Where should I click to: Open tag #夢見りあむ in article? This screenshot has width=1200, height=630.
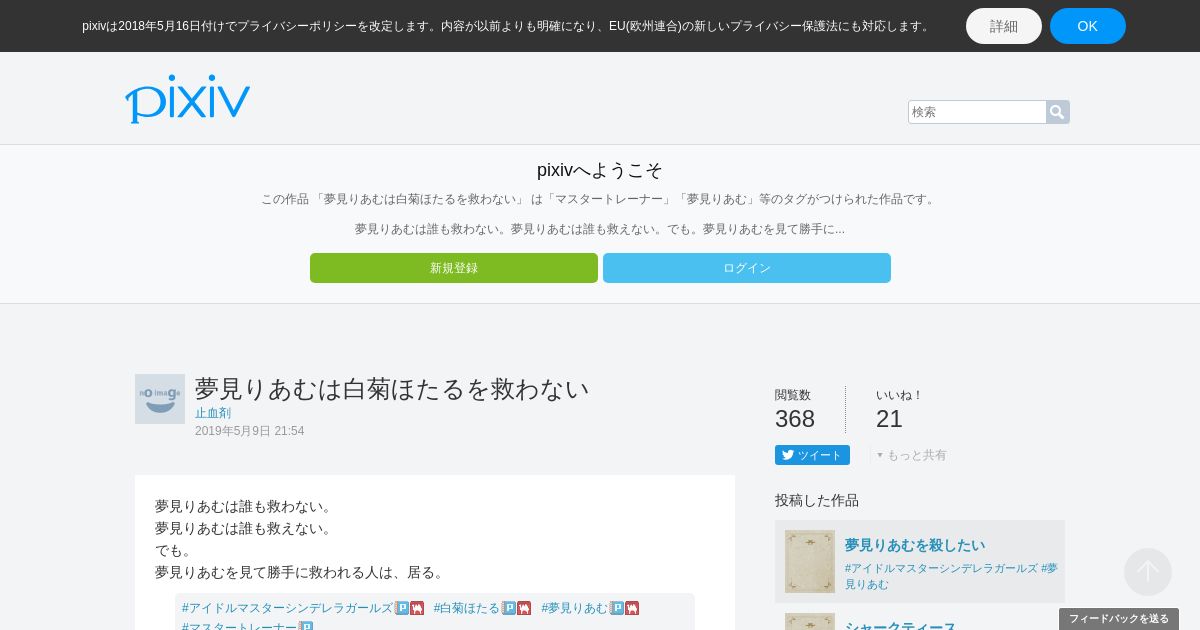pyautogui.click(x=575, y=608)
